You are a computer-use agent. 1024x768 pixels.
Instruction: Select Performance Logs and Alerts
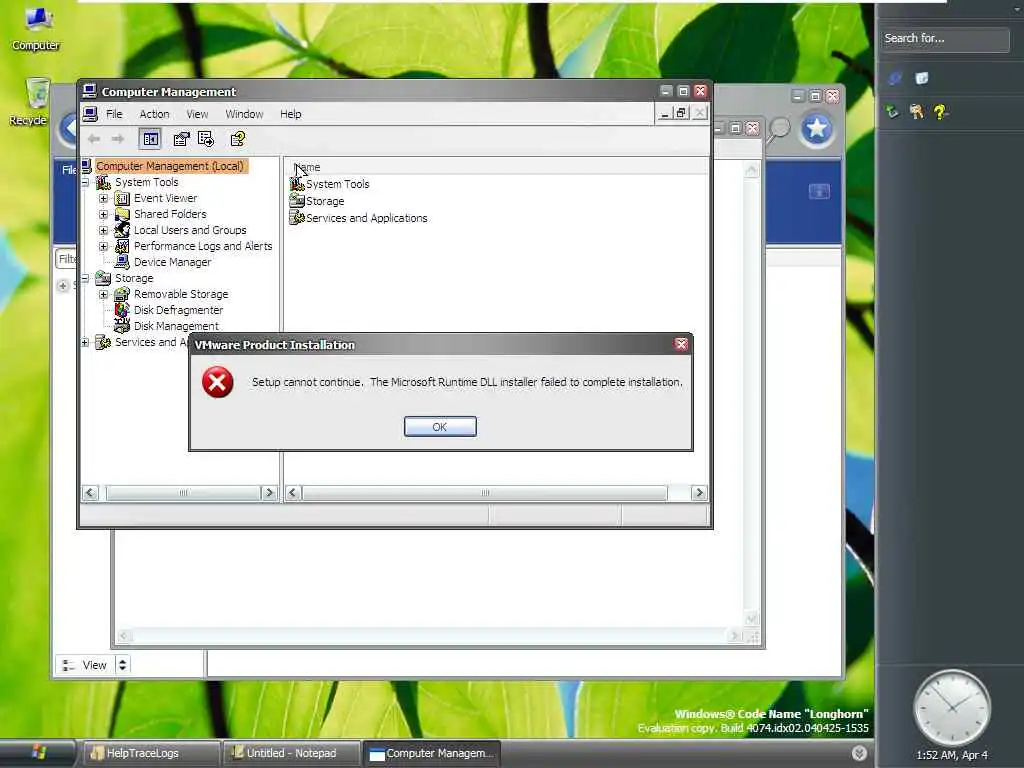(203, 246)
